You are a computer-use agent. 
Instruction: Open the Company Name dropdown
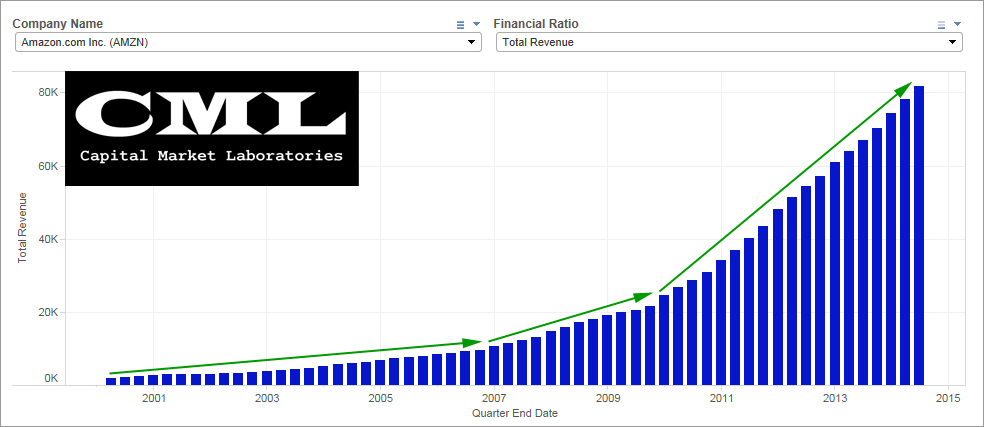248,42
